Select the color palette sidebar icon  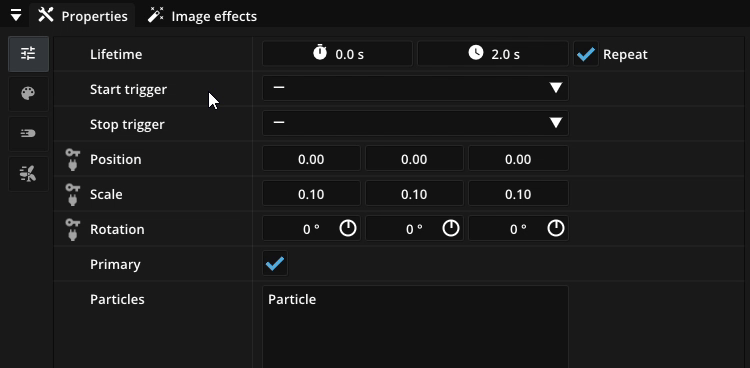(28, 93)
